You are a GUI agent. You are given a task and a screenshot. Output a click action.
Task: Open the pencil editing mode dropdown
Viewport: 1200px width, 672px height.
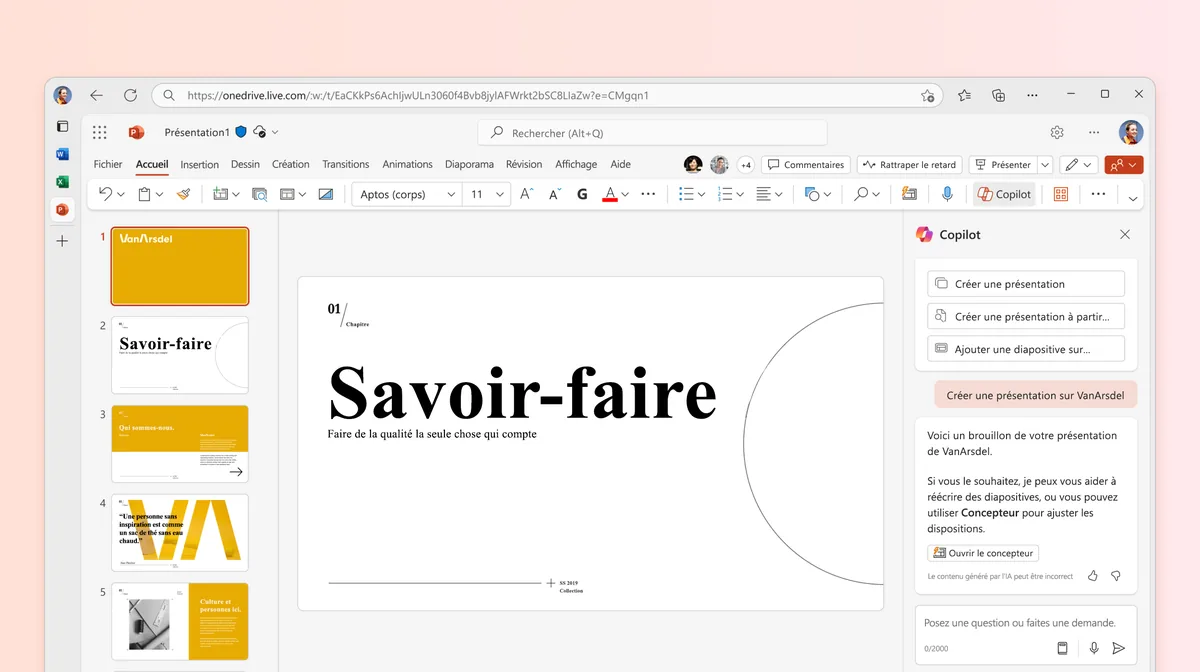pos(1079,165)
